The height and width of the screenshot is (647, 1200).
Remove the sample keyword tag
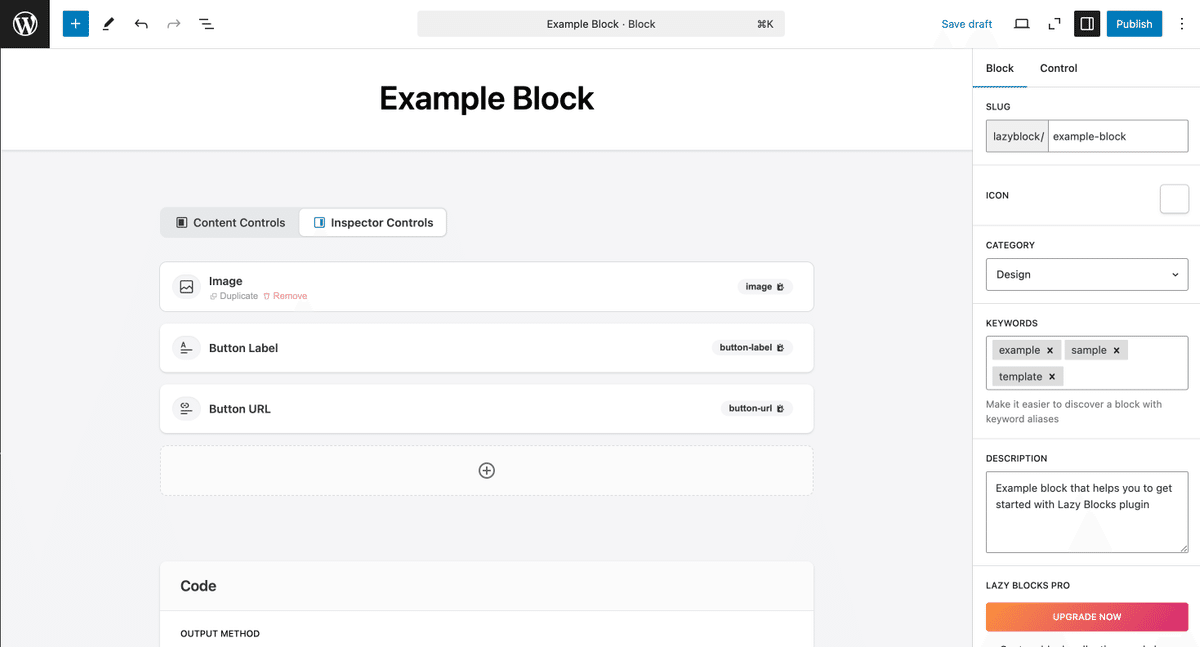pos(1116,349)
